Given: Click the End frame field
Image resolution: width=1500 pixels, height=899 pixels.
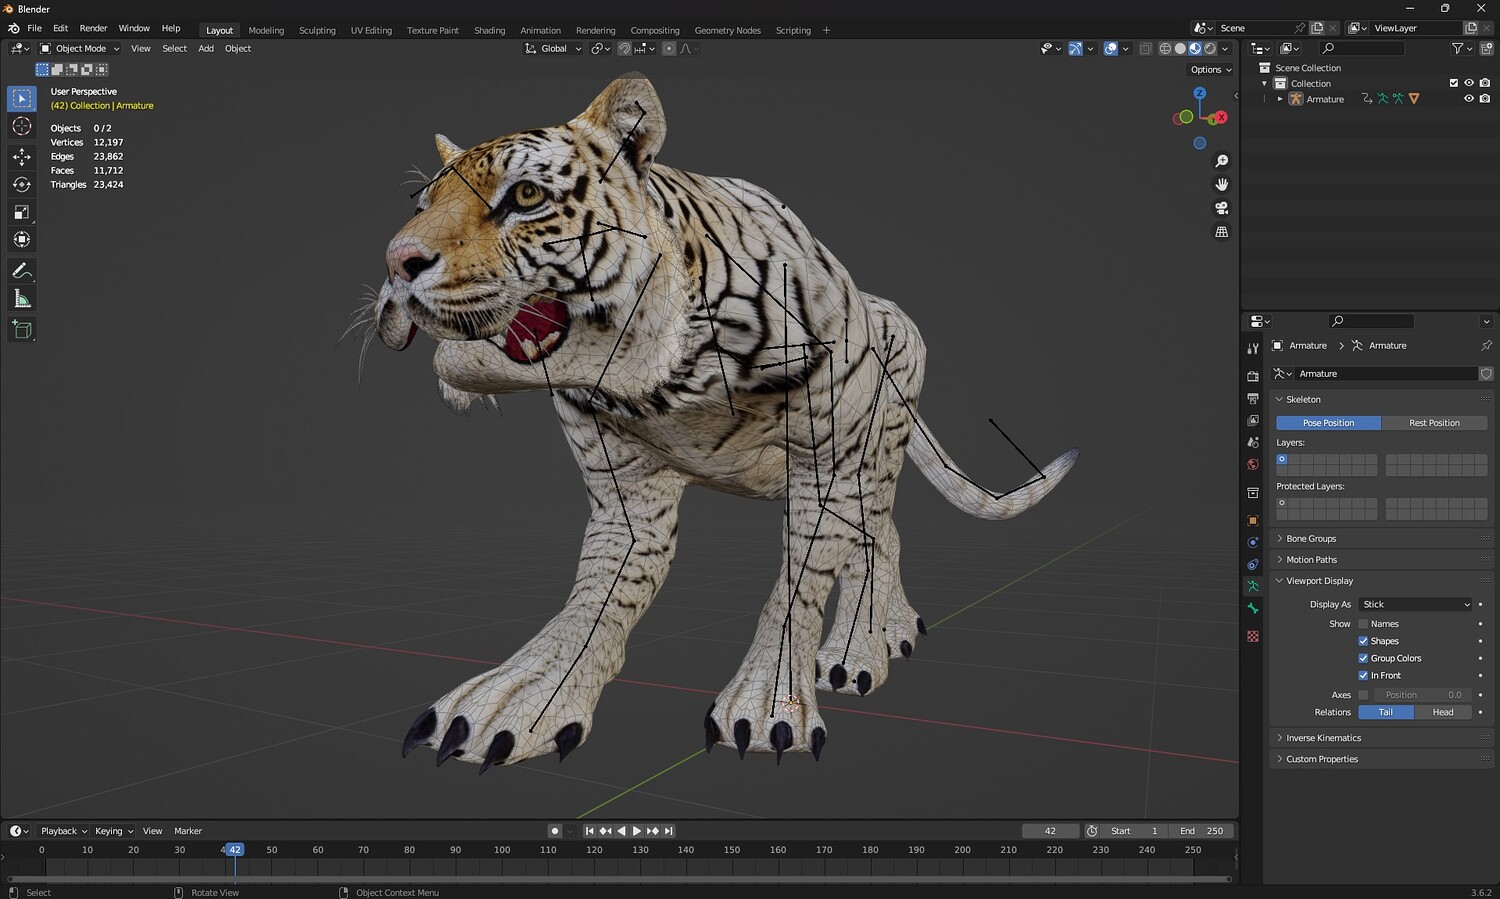Looking at the screenshot, I should click(1202, 831).
